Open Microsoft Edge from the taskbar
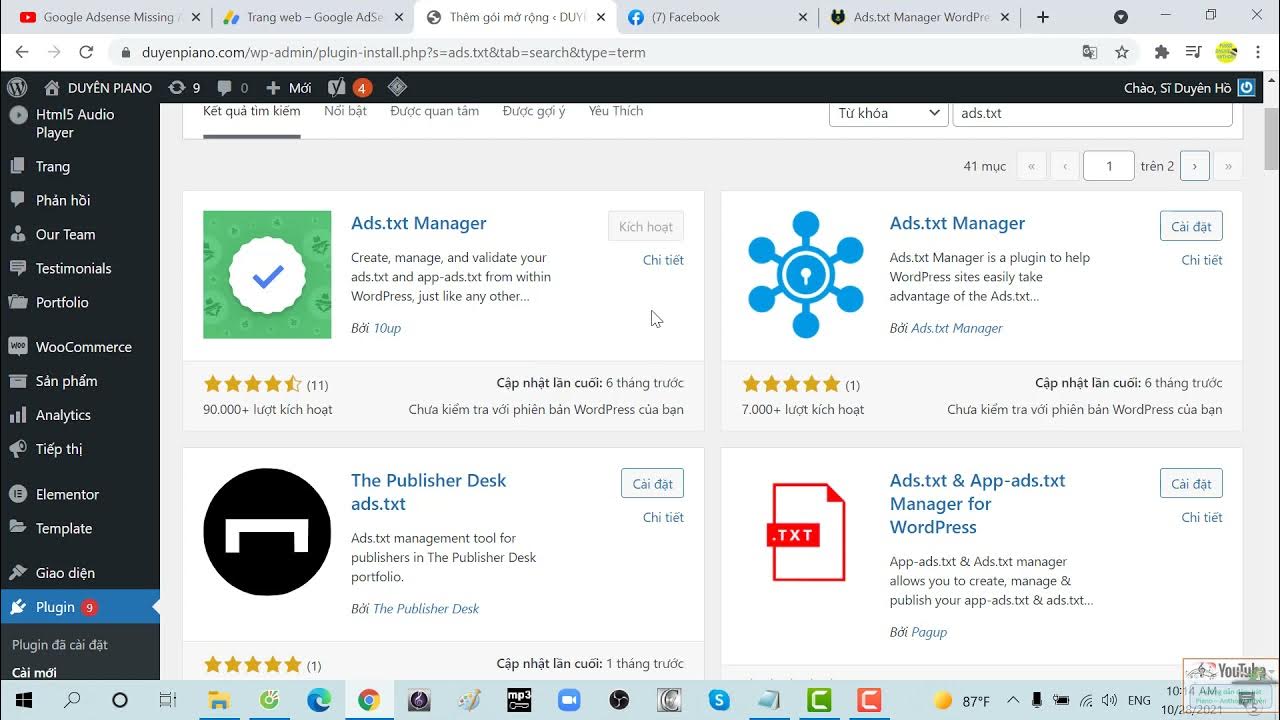Viewport: 1280px width, 720px height. [x=319, y=700]
